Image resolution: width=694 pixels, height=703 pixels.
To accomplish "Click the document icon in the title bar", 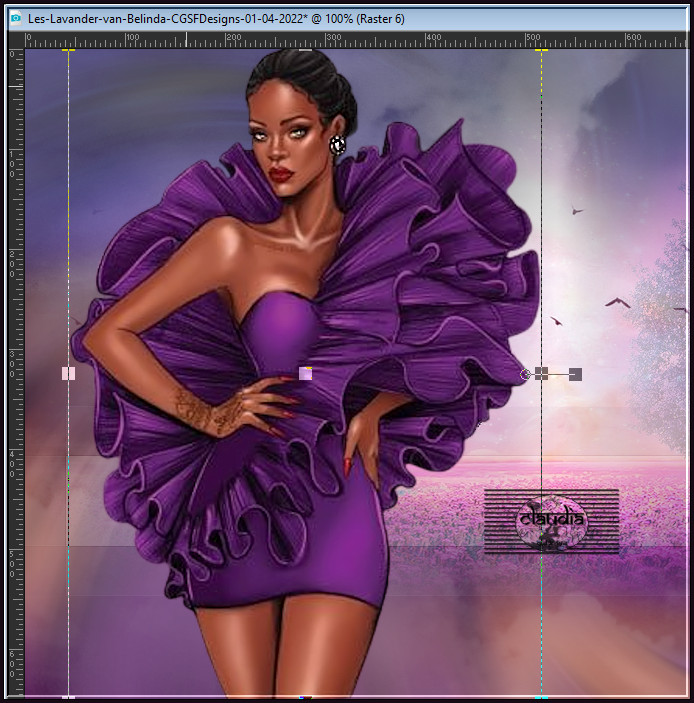I will point(16,18).
